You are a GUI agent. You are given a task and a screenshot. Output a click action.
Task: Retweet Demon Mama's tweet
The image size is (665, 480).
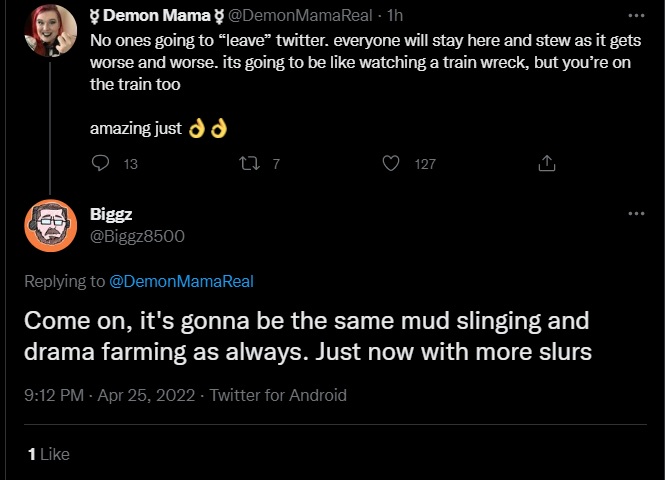(249, 163)
